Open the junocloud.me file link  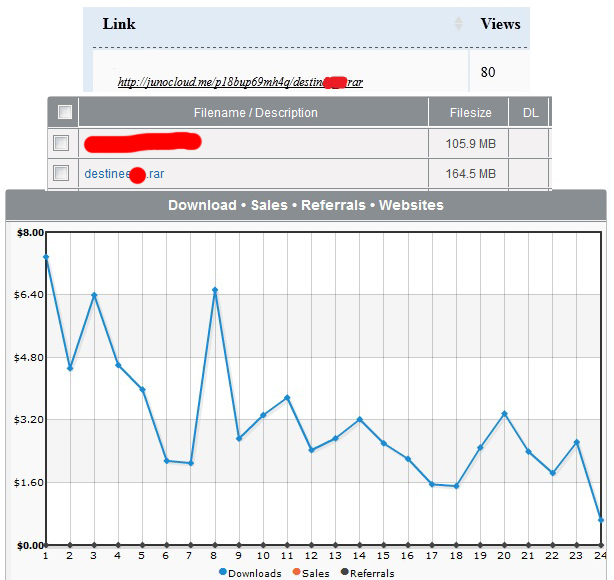[x=240, y=82]
